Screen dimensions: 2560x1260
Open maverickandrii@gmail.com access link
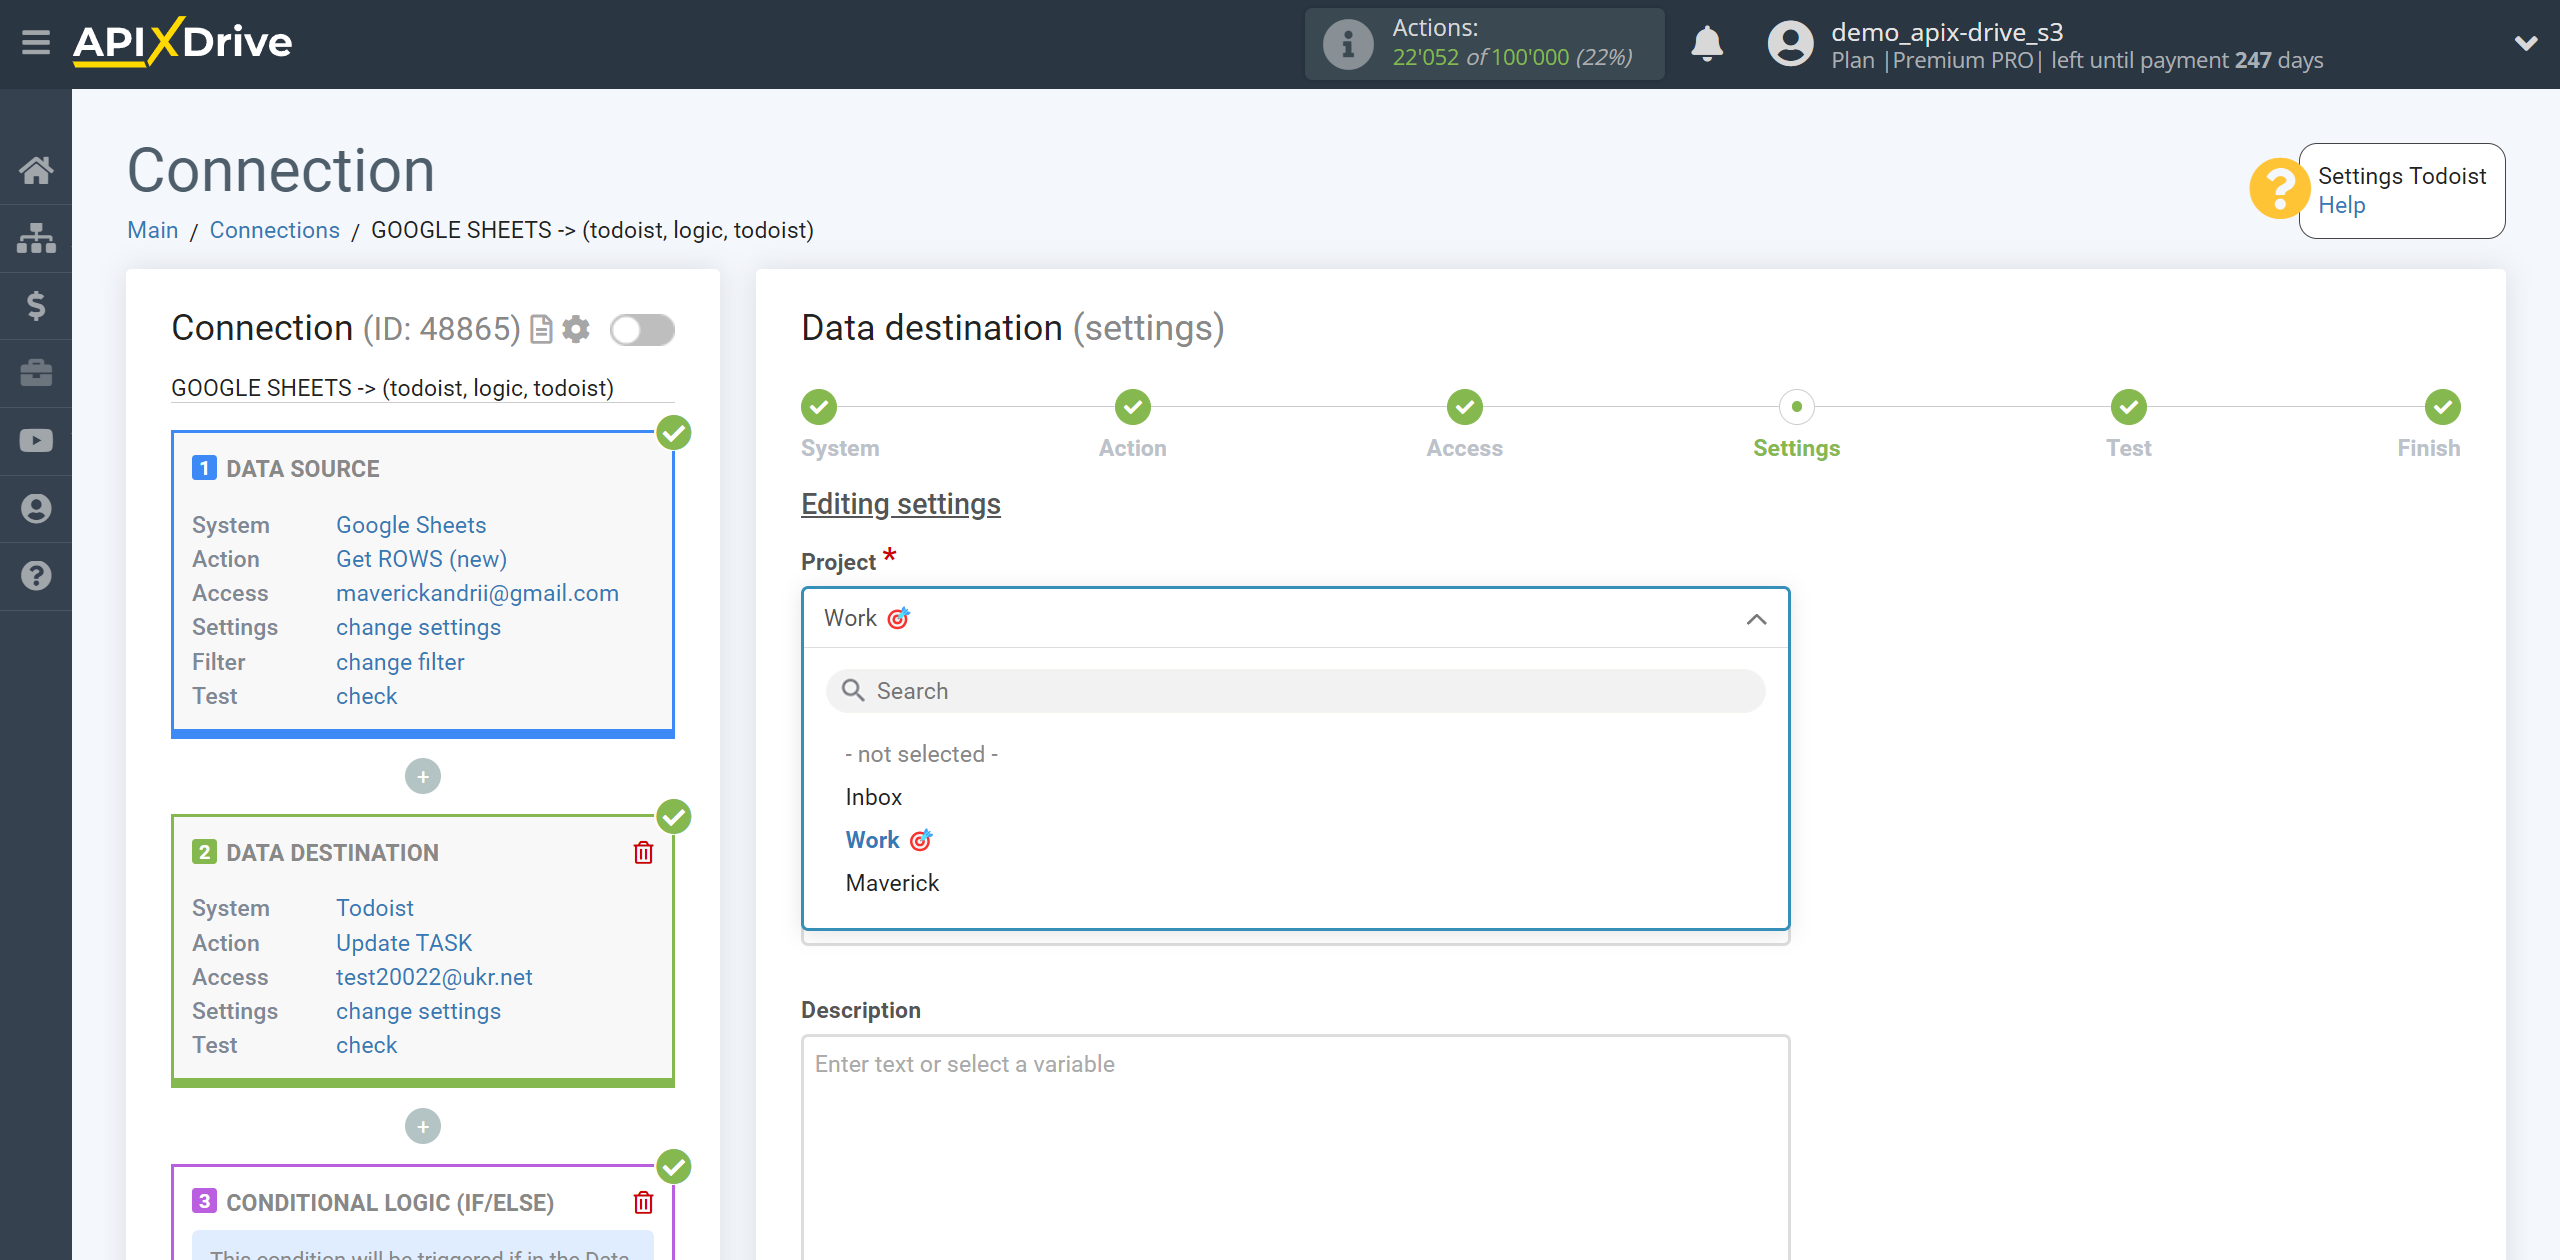click(x=477, y=593)
